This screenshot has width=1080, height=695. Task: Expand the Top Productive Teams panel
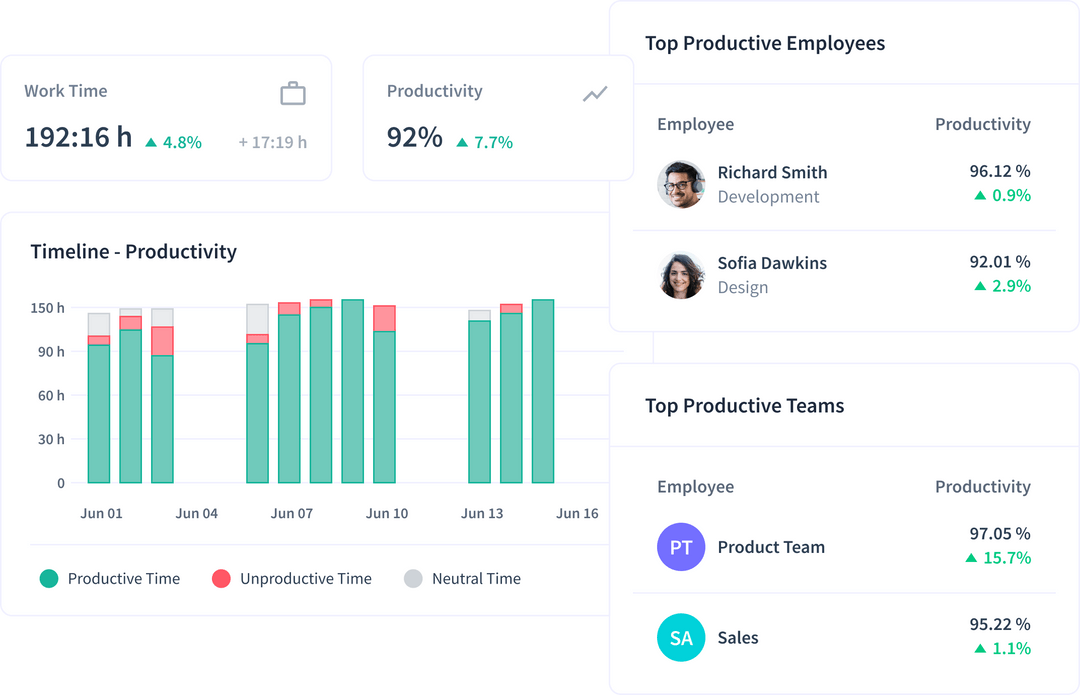pyautogui.click(x=745, y=406)
